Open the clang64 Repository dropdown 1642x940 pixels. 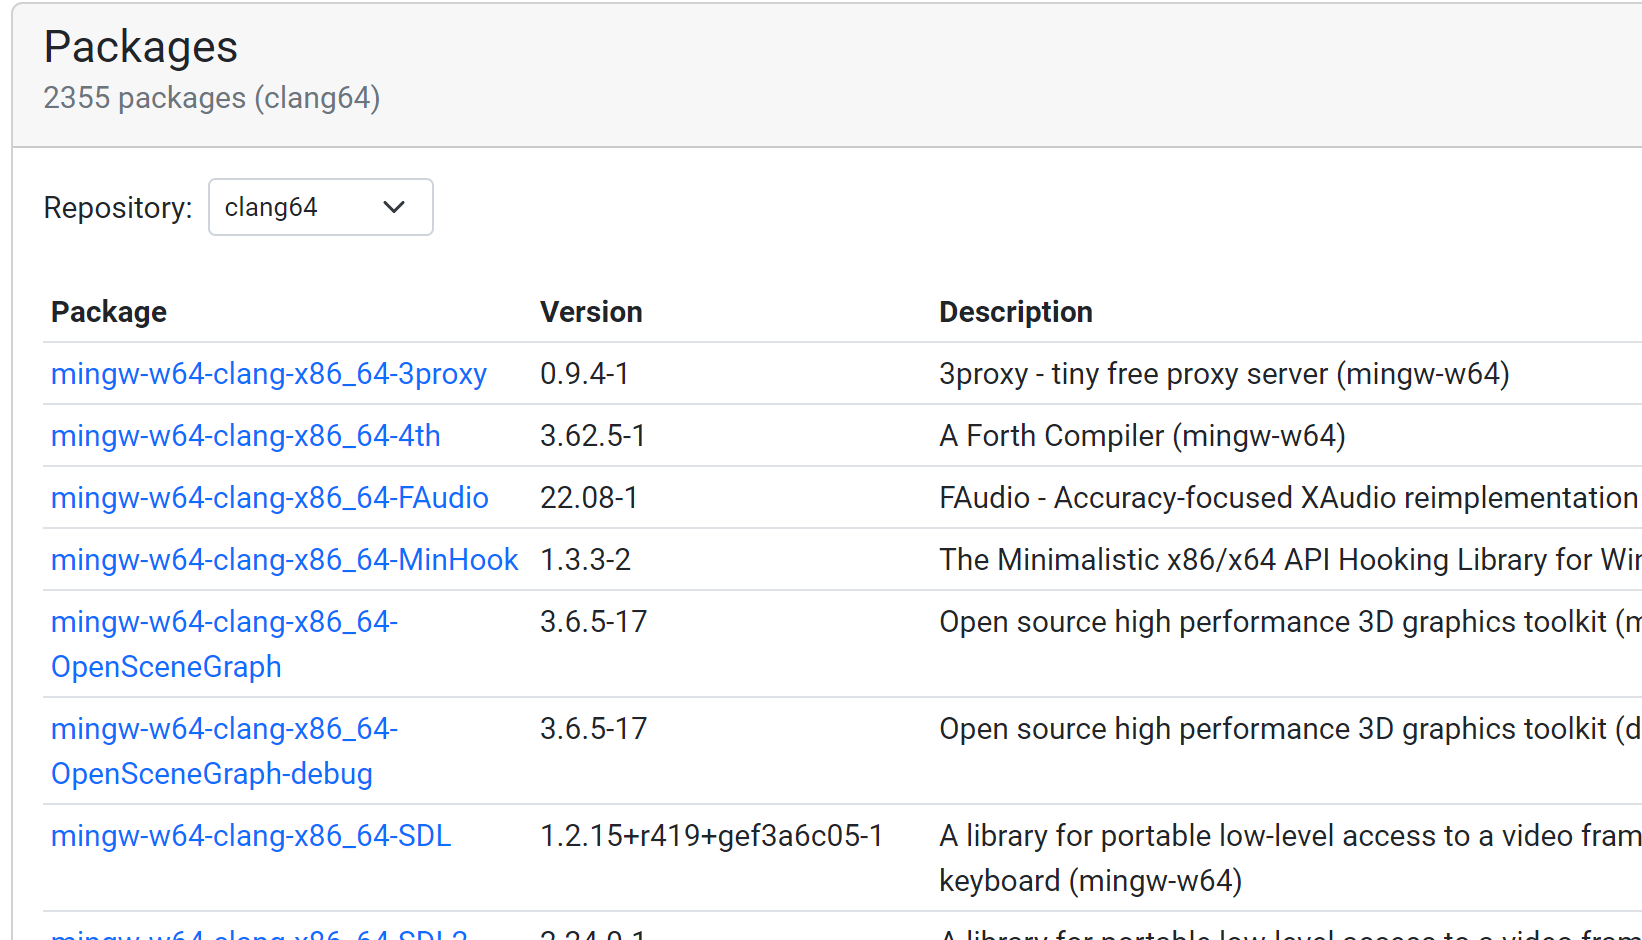(320, 207)
